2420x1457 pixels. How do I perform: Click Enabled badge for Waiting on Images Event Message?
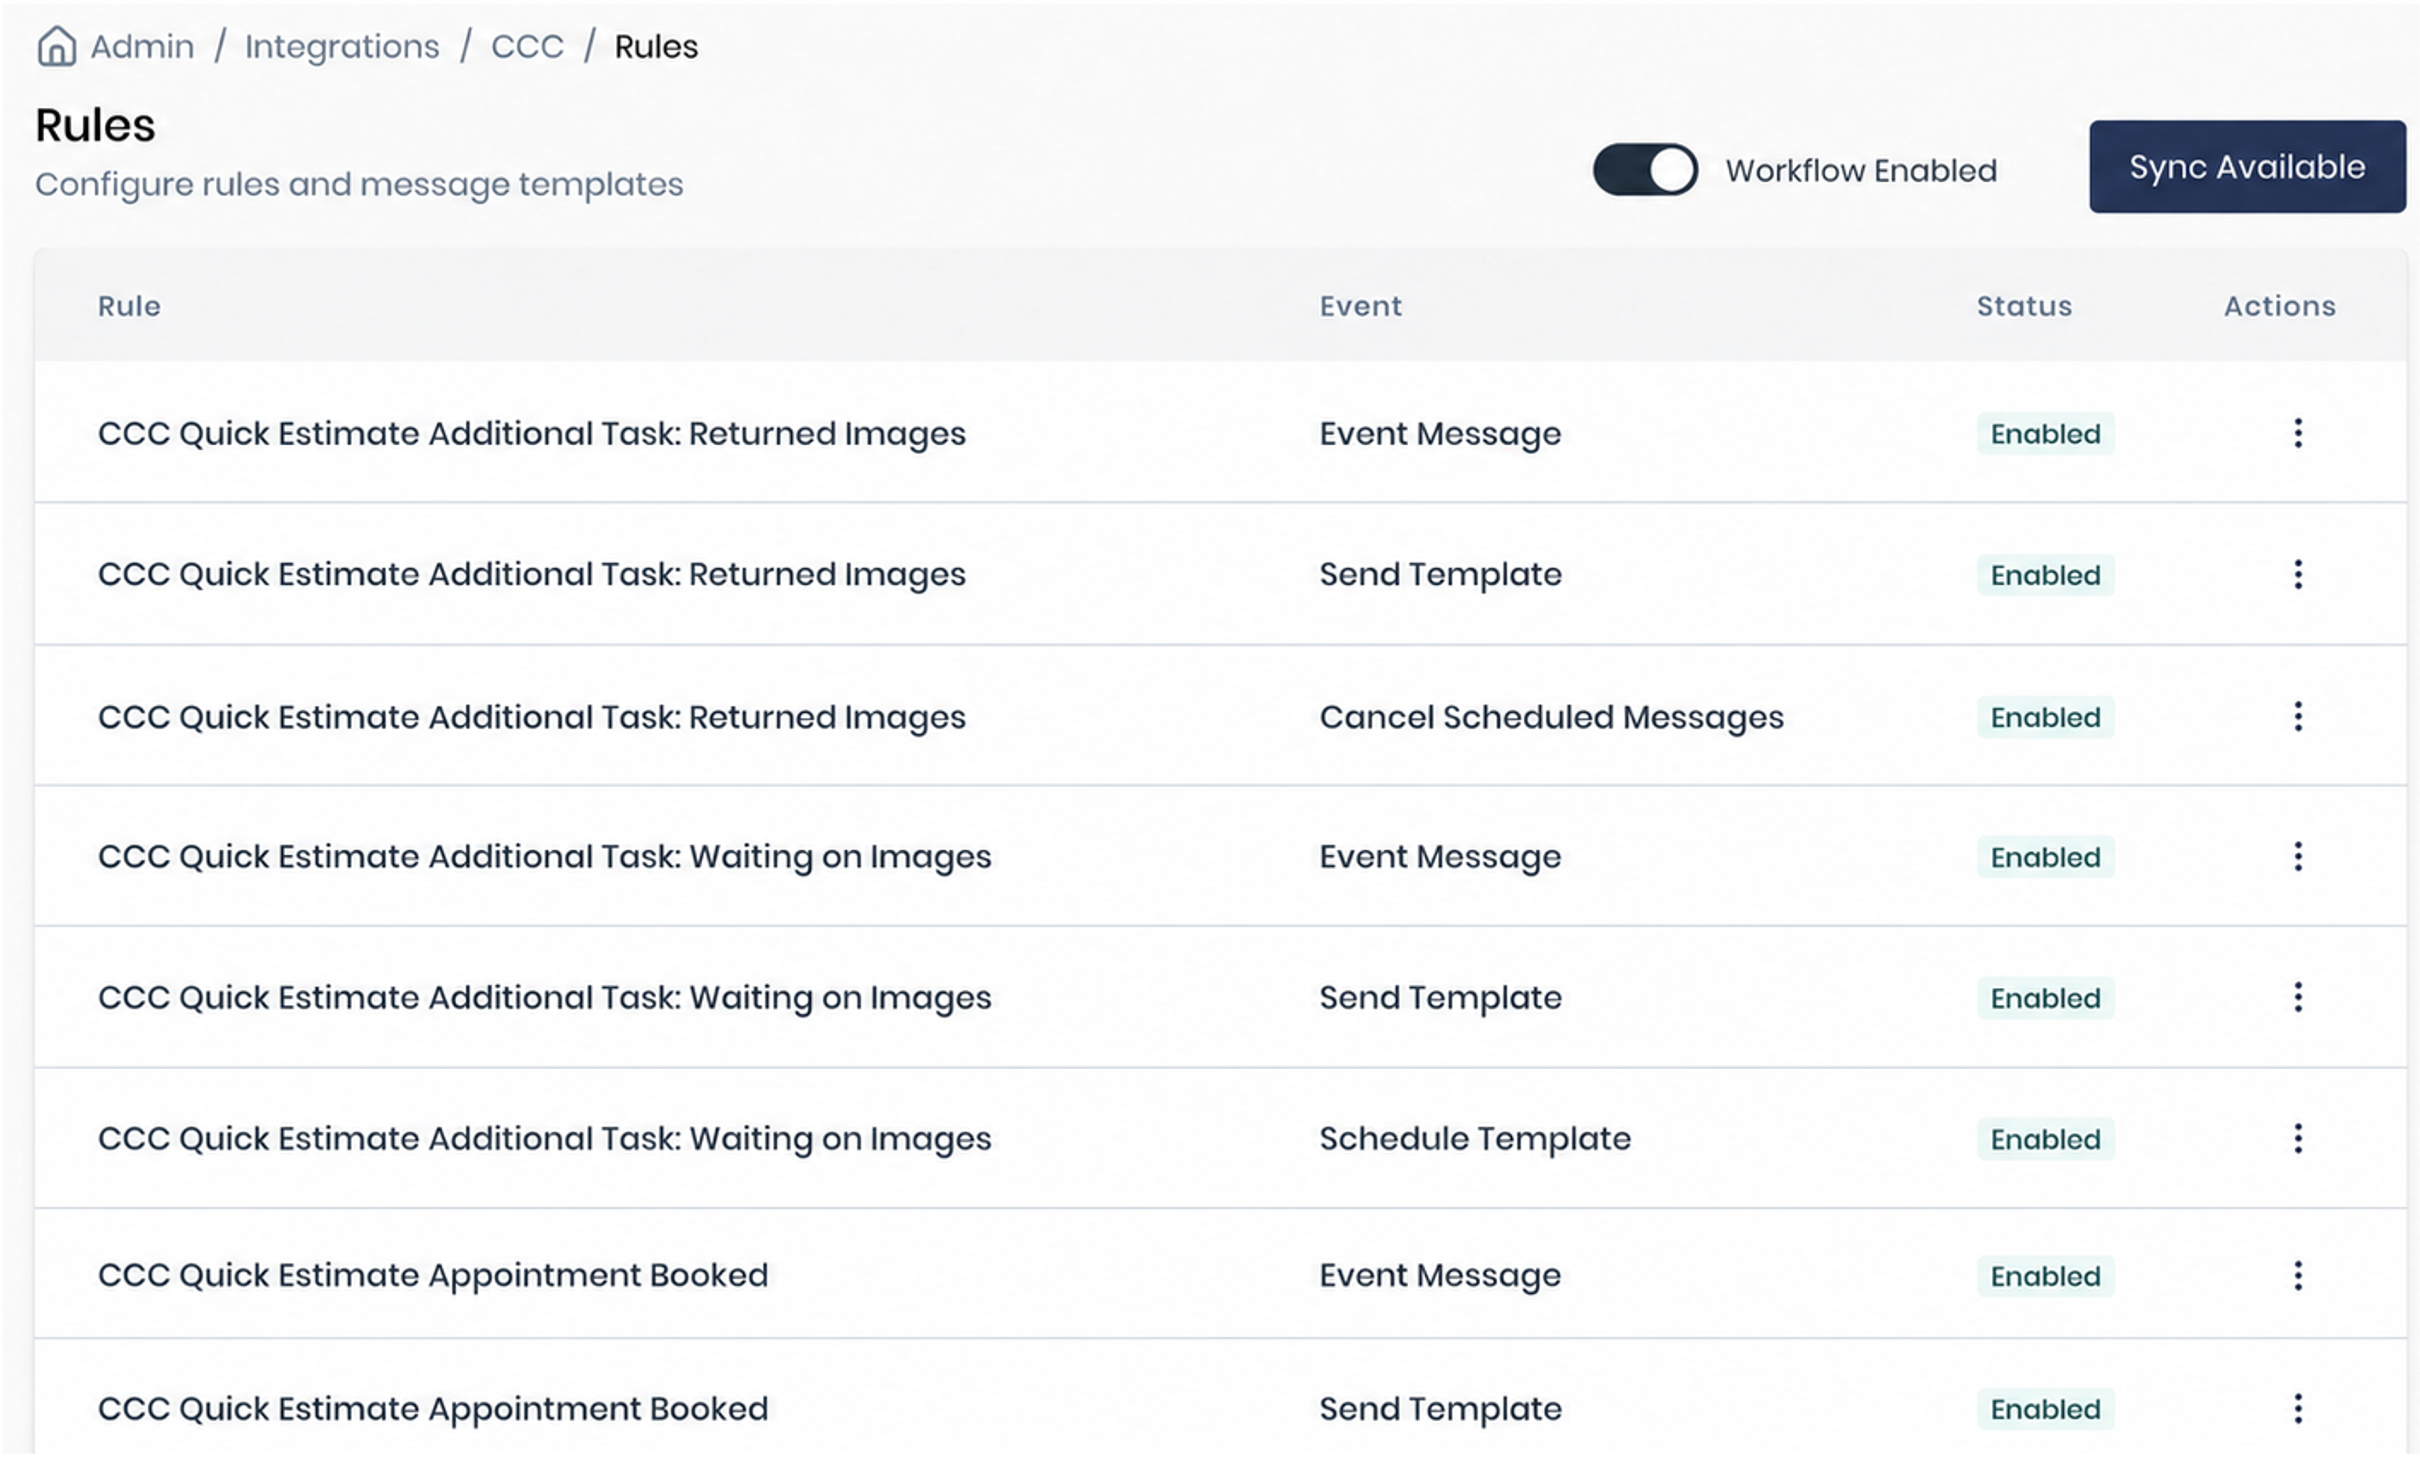click(x=2045, y=857)
